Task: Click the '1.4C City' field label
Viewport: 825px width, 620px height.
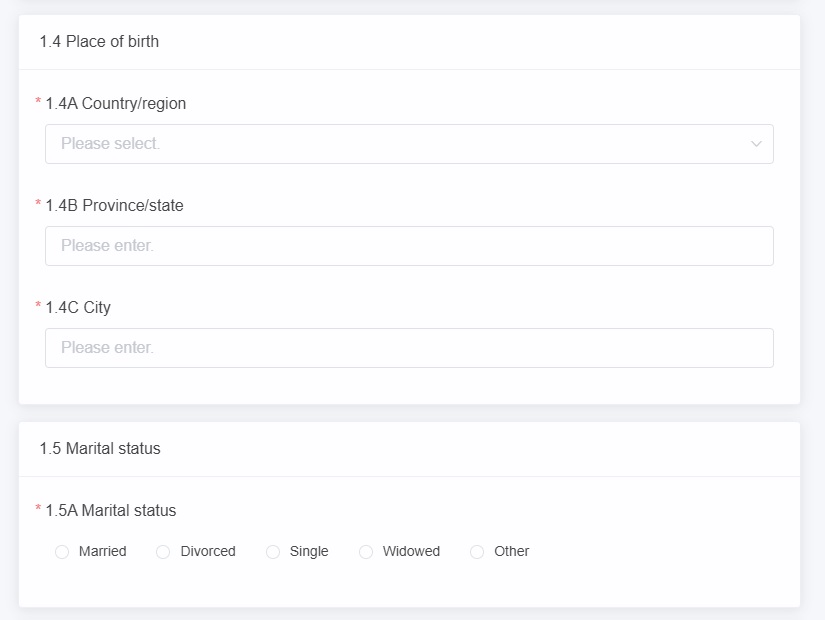Action: pos(78,307)
